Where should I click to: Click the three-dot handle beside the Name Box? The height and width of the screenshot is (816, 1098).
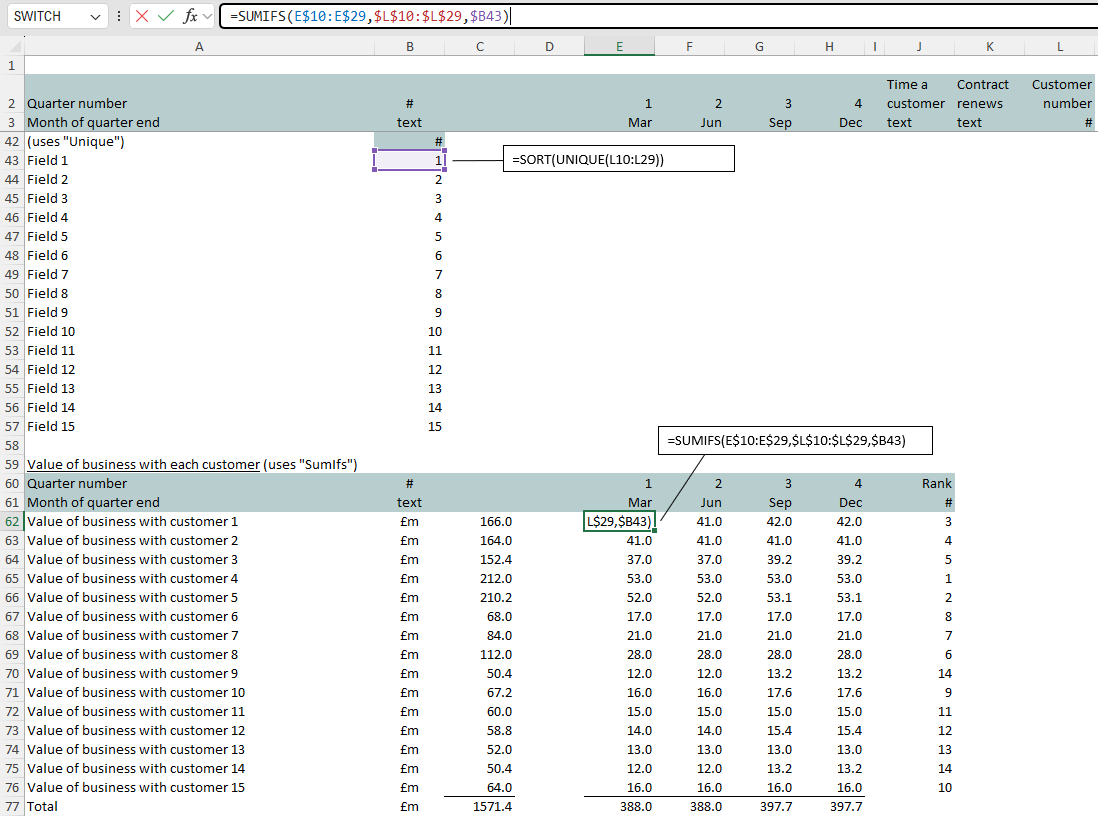click(x=120, y=16)
